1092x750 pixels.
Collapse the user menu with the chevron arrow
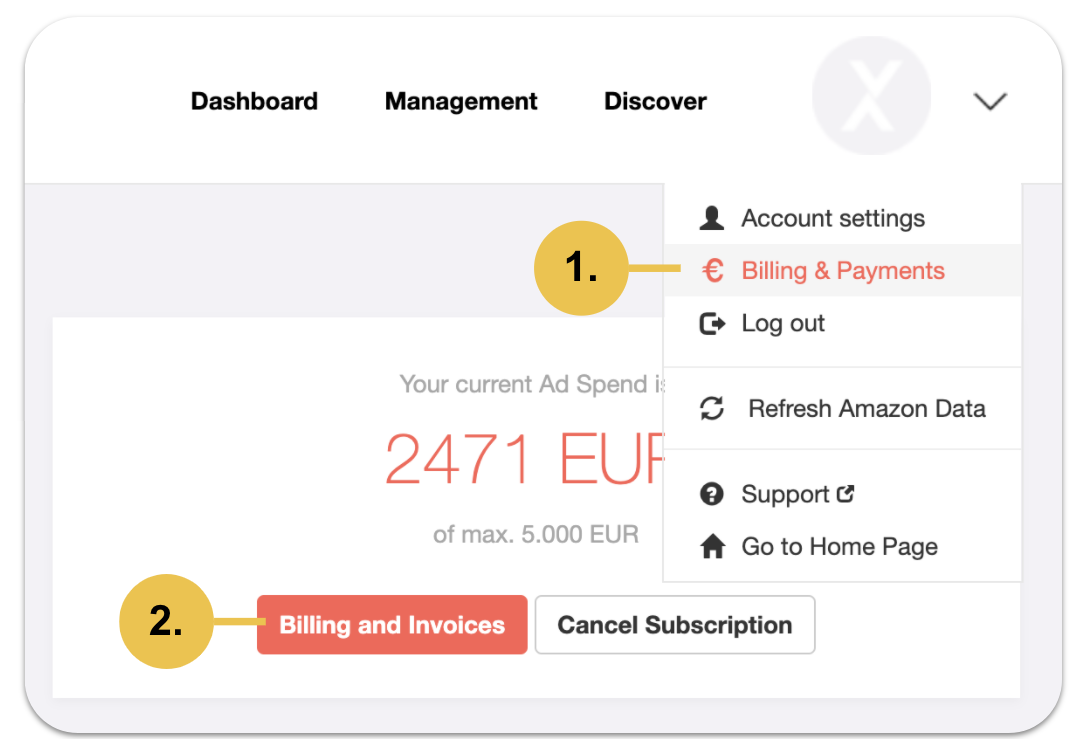click(x=990, y=102)
